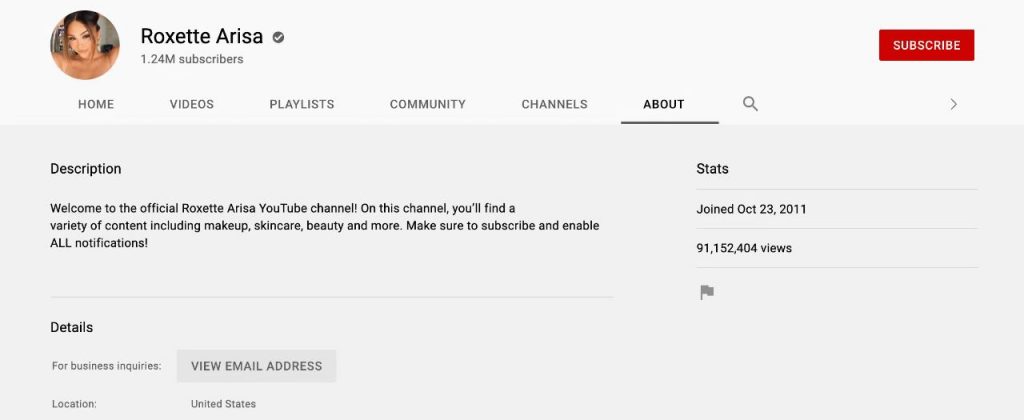Click the Roxette Arisa channel avatar
Viewport: 1024px width, 420px height.
[x=85, y=45]
